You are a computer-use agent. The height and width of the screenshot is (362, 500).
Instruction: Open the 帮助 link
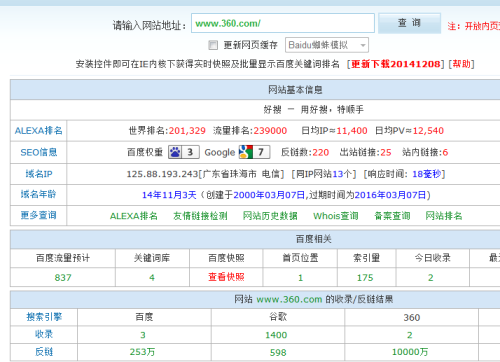tap(461, 64)
